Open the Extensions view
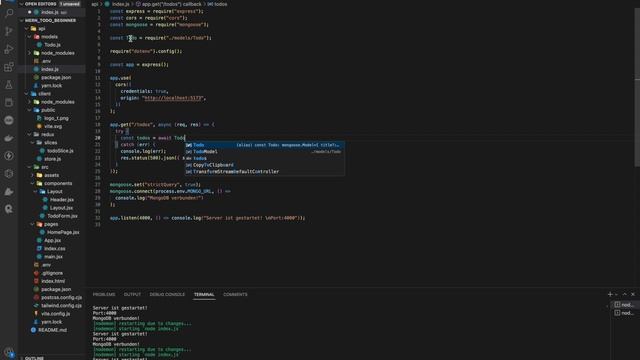Image resolution: width=640 pixels, height=360 pixels. point(9,67)
